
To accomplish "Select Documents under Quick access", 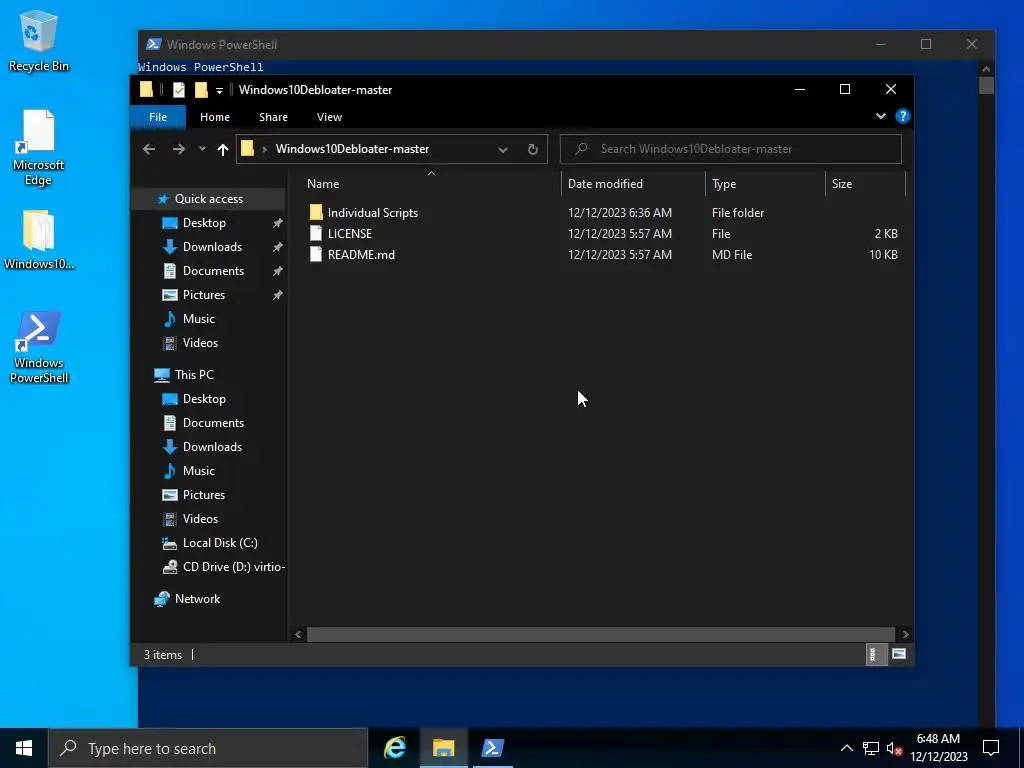I will click(213, 271).
